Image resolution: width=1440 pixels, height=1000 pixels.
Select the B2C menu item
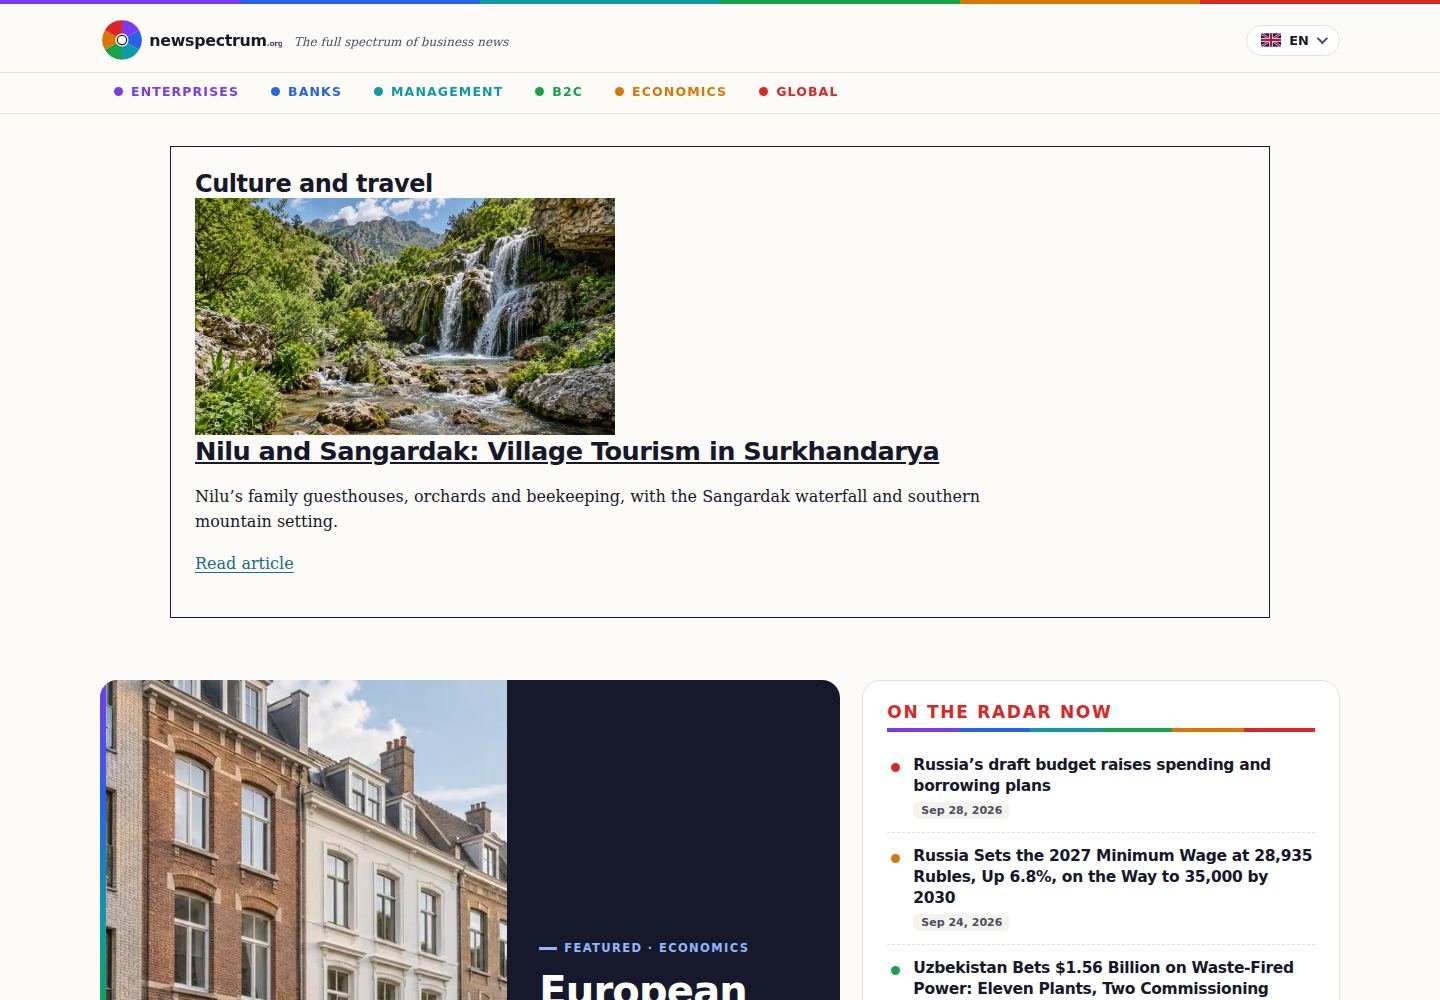click(x=558, y=91)
